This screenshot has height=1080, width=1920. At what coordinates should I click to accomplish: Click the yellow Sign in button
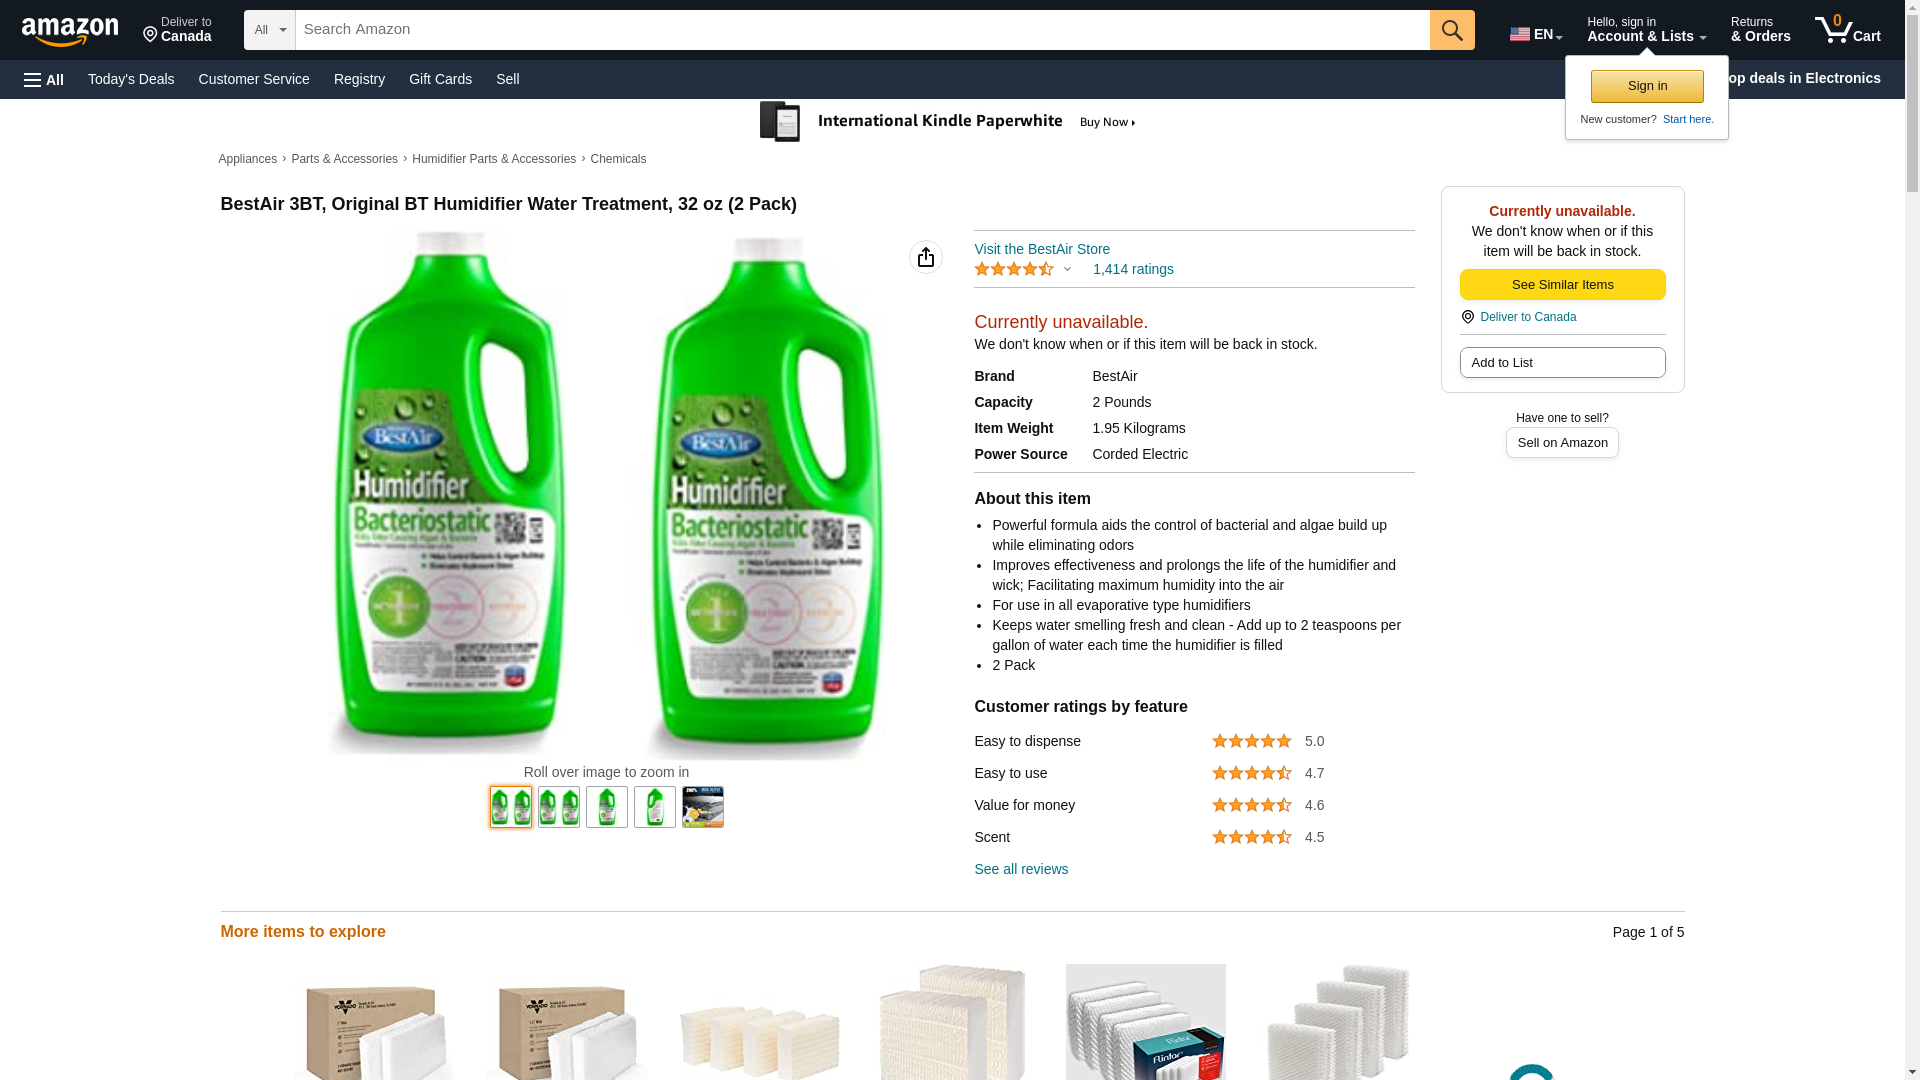tap(1647, 86)
